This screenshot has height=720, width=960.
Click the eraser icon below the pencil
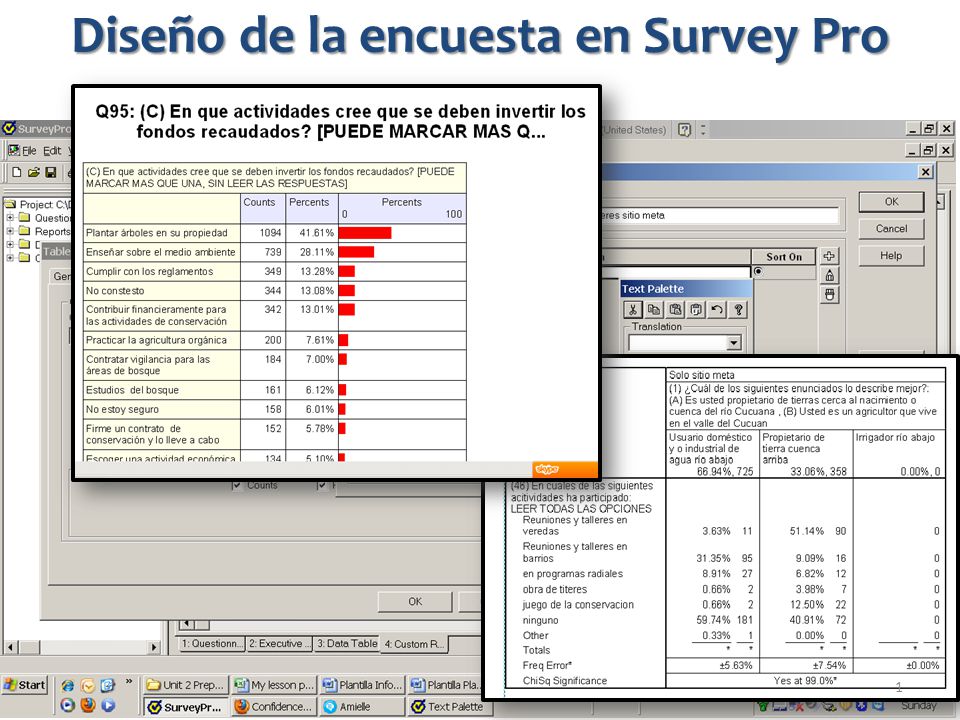(829, 295)
